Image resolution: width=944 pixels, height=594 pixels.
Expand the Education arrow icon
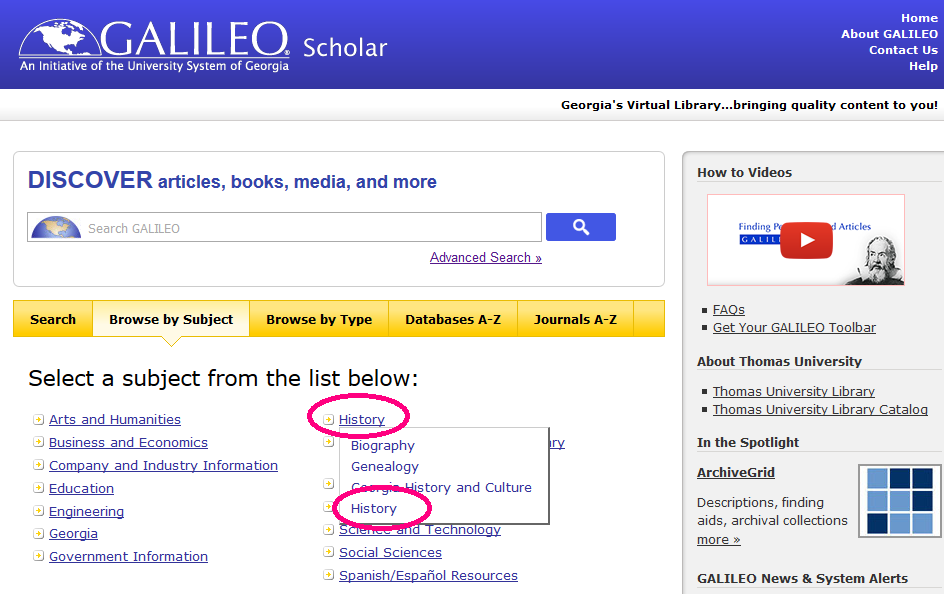click(39, 488)
